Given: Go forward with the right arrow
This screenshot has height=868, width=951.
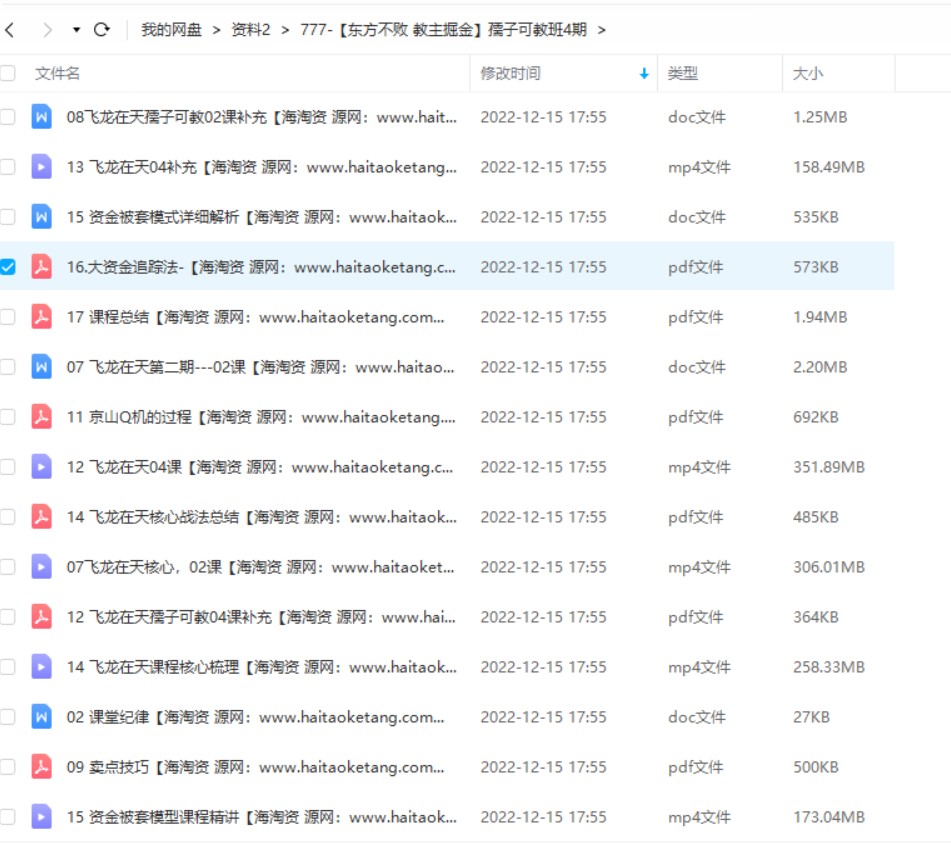Looking at the screenshot, I should 47,29.
